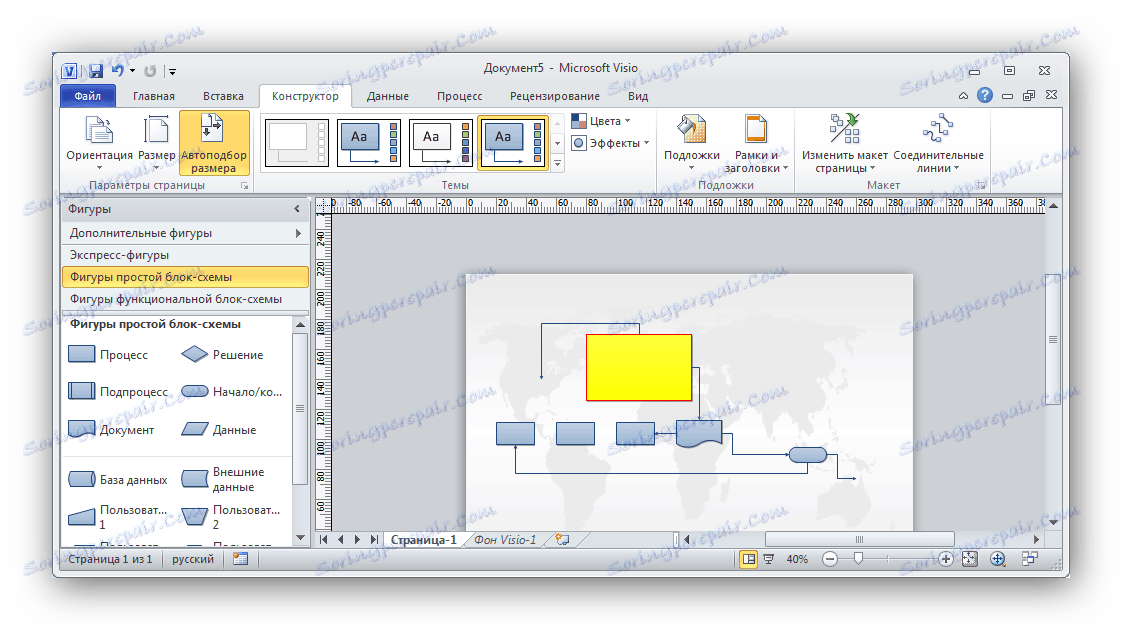Click Страница 1 из 1 status text
This screenshot has height=630, width=1122.
(x=110, y=559)
